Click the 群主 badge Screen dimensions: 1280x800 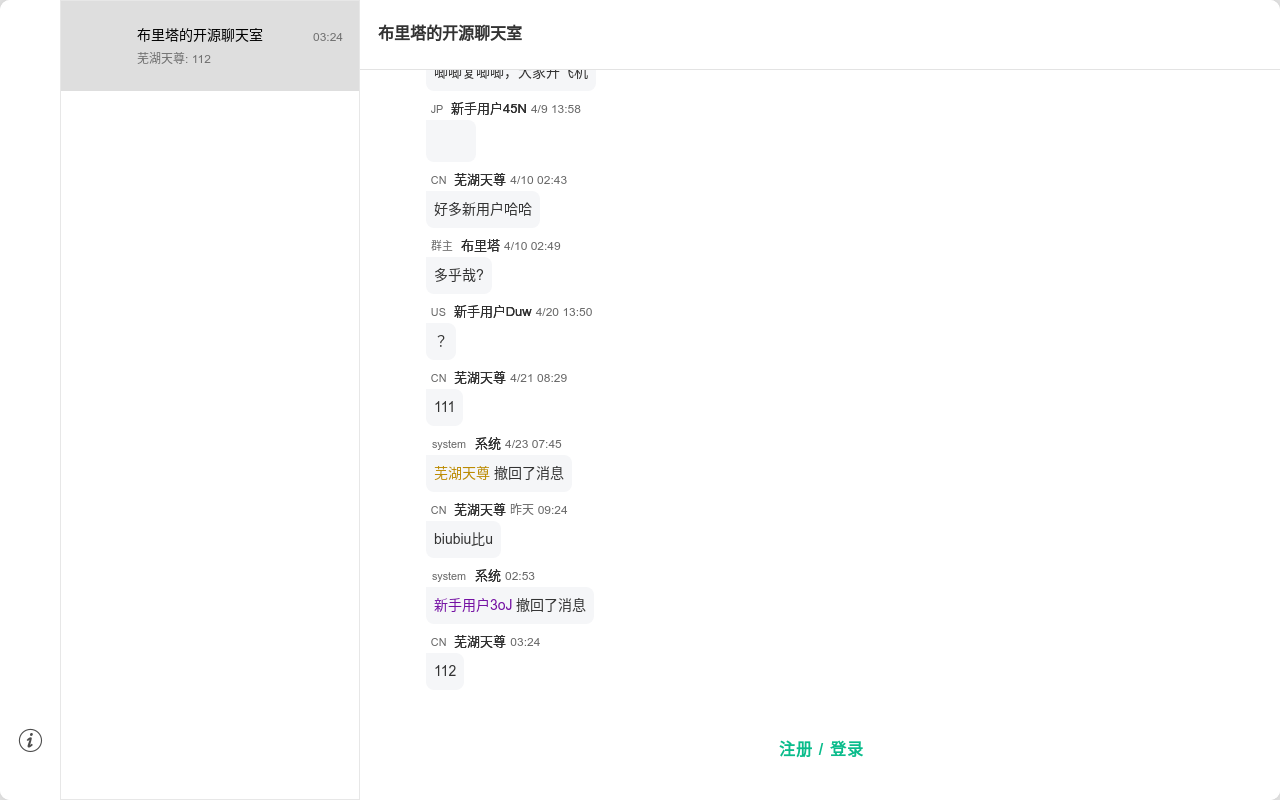click(x=442, y=246)
